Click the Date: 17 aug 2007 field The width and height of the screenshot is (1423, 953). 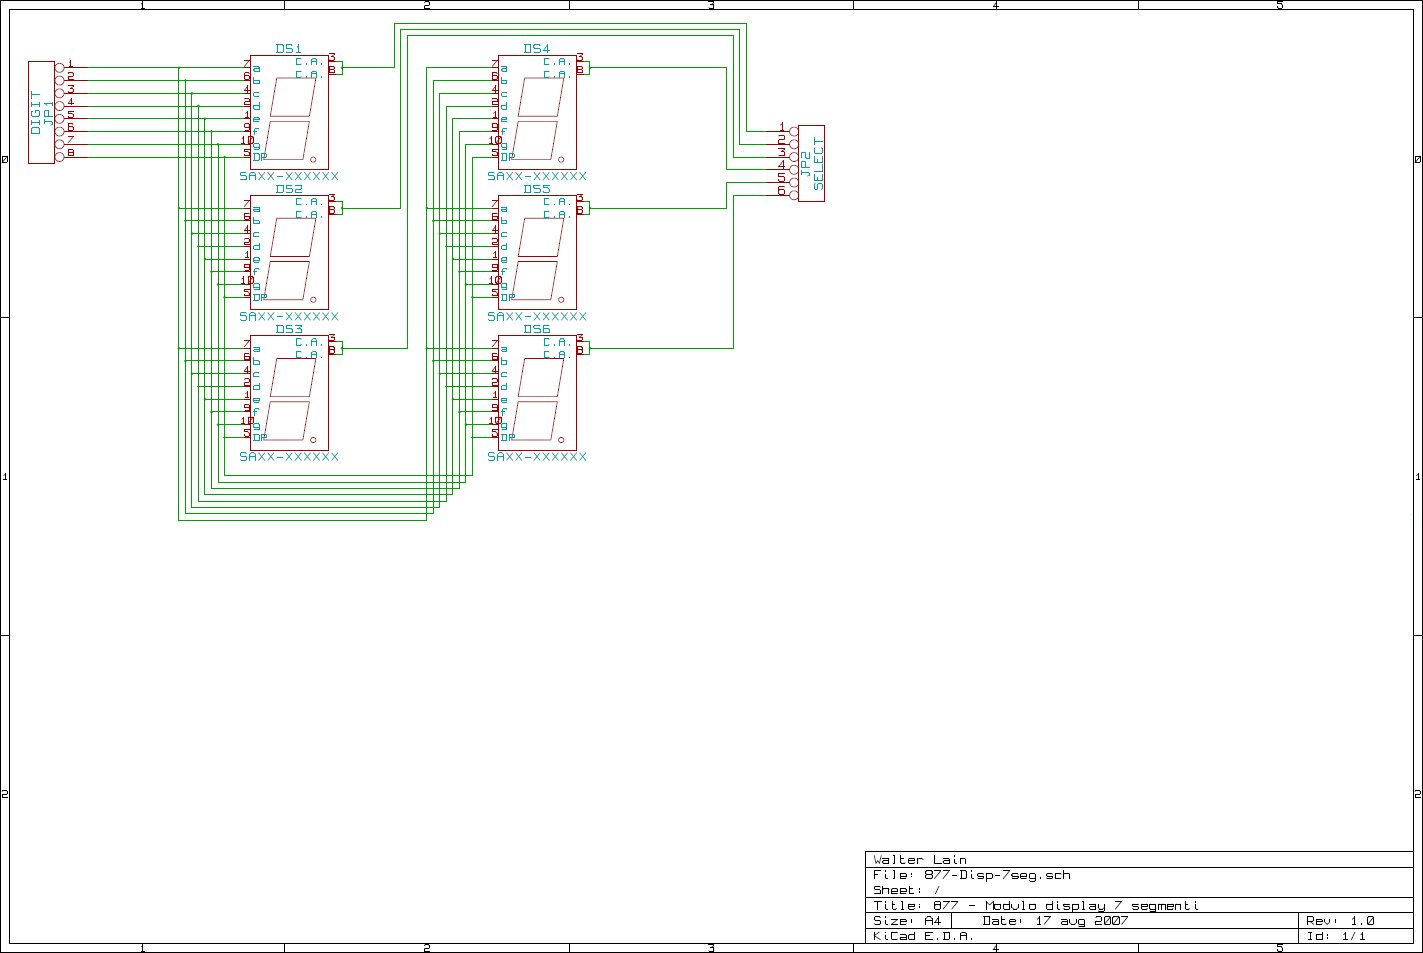tap(1055, 921)
